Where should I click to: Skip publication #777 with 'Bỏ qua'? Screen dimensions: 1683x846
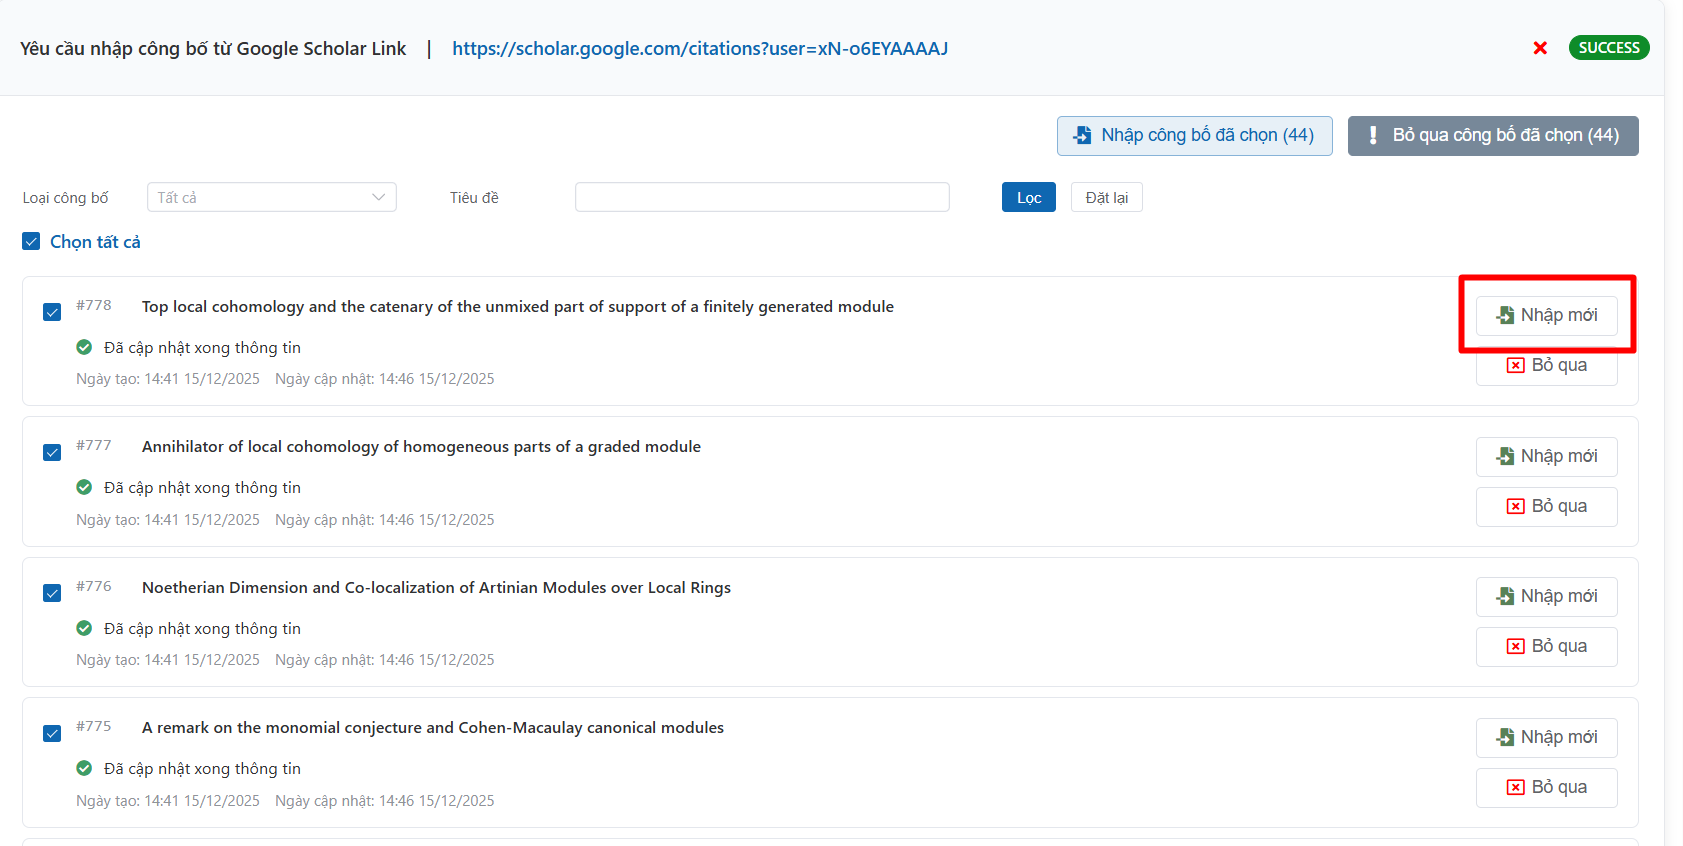pyautogui.click(x=1546, y=506)
